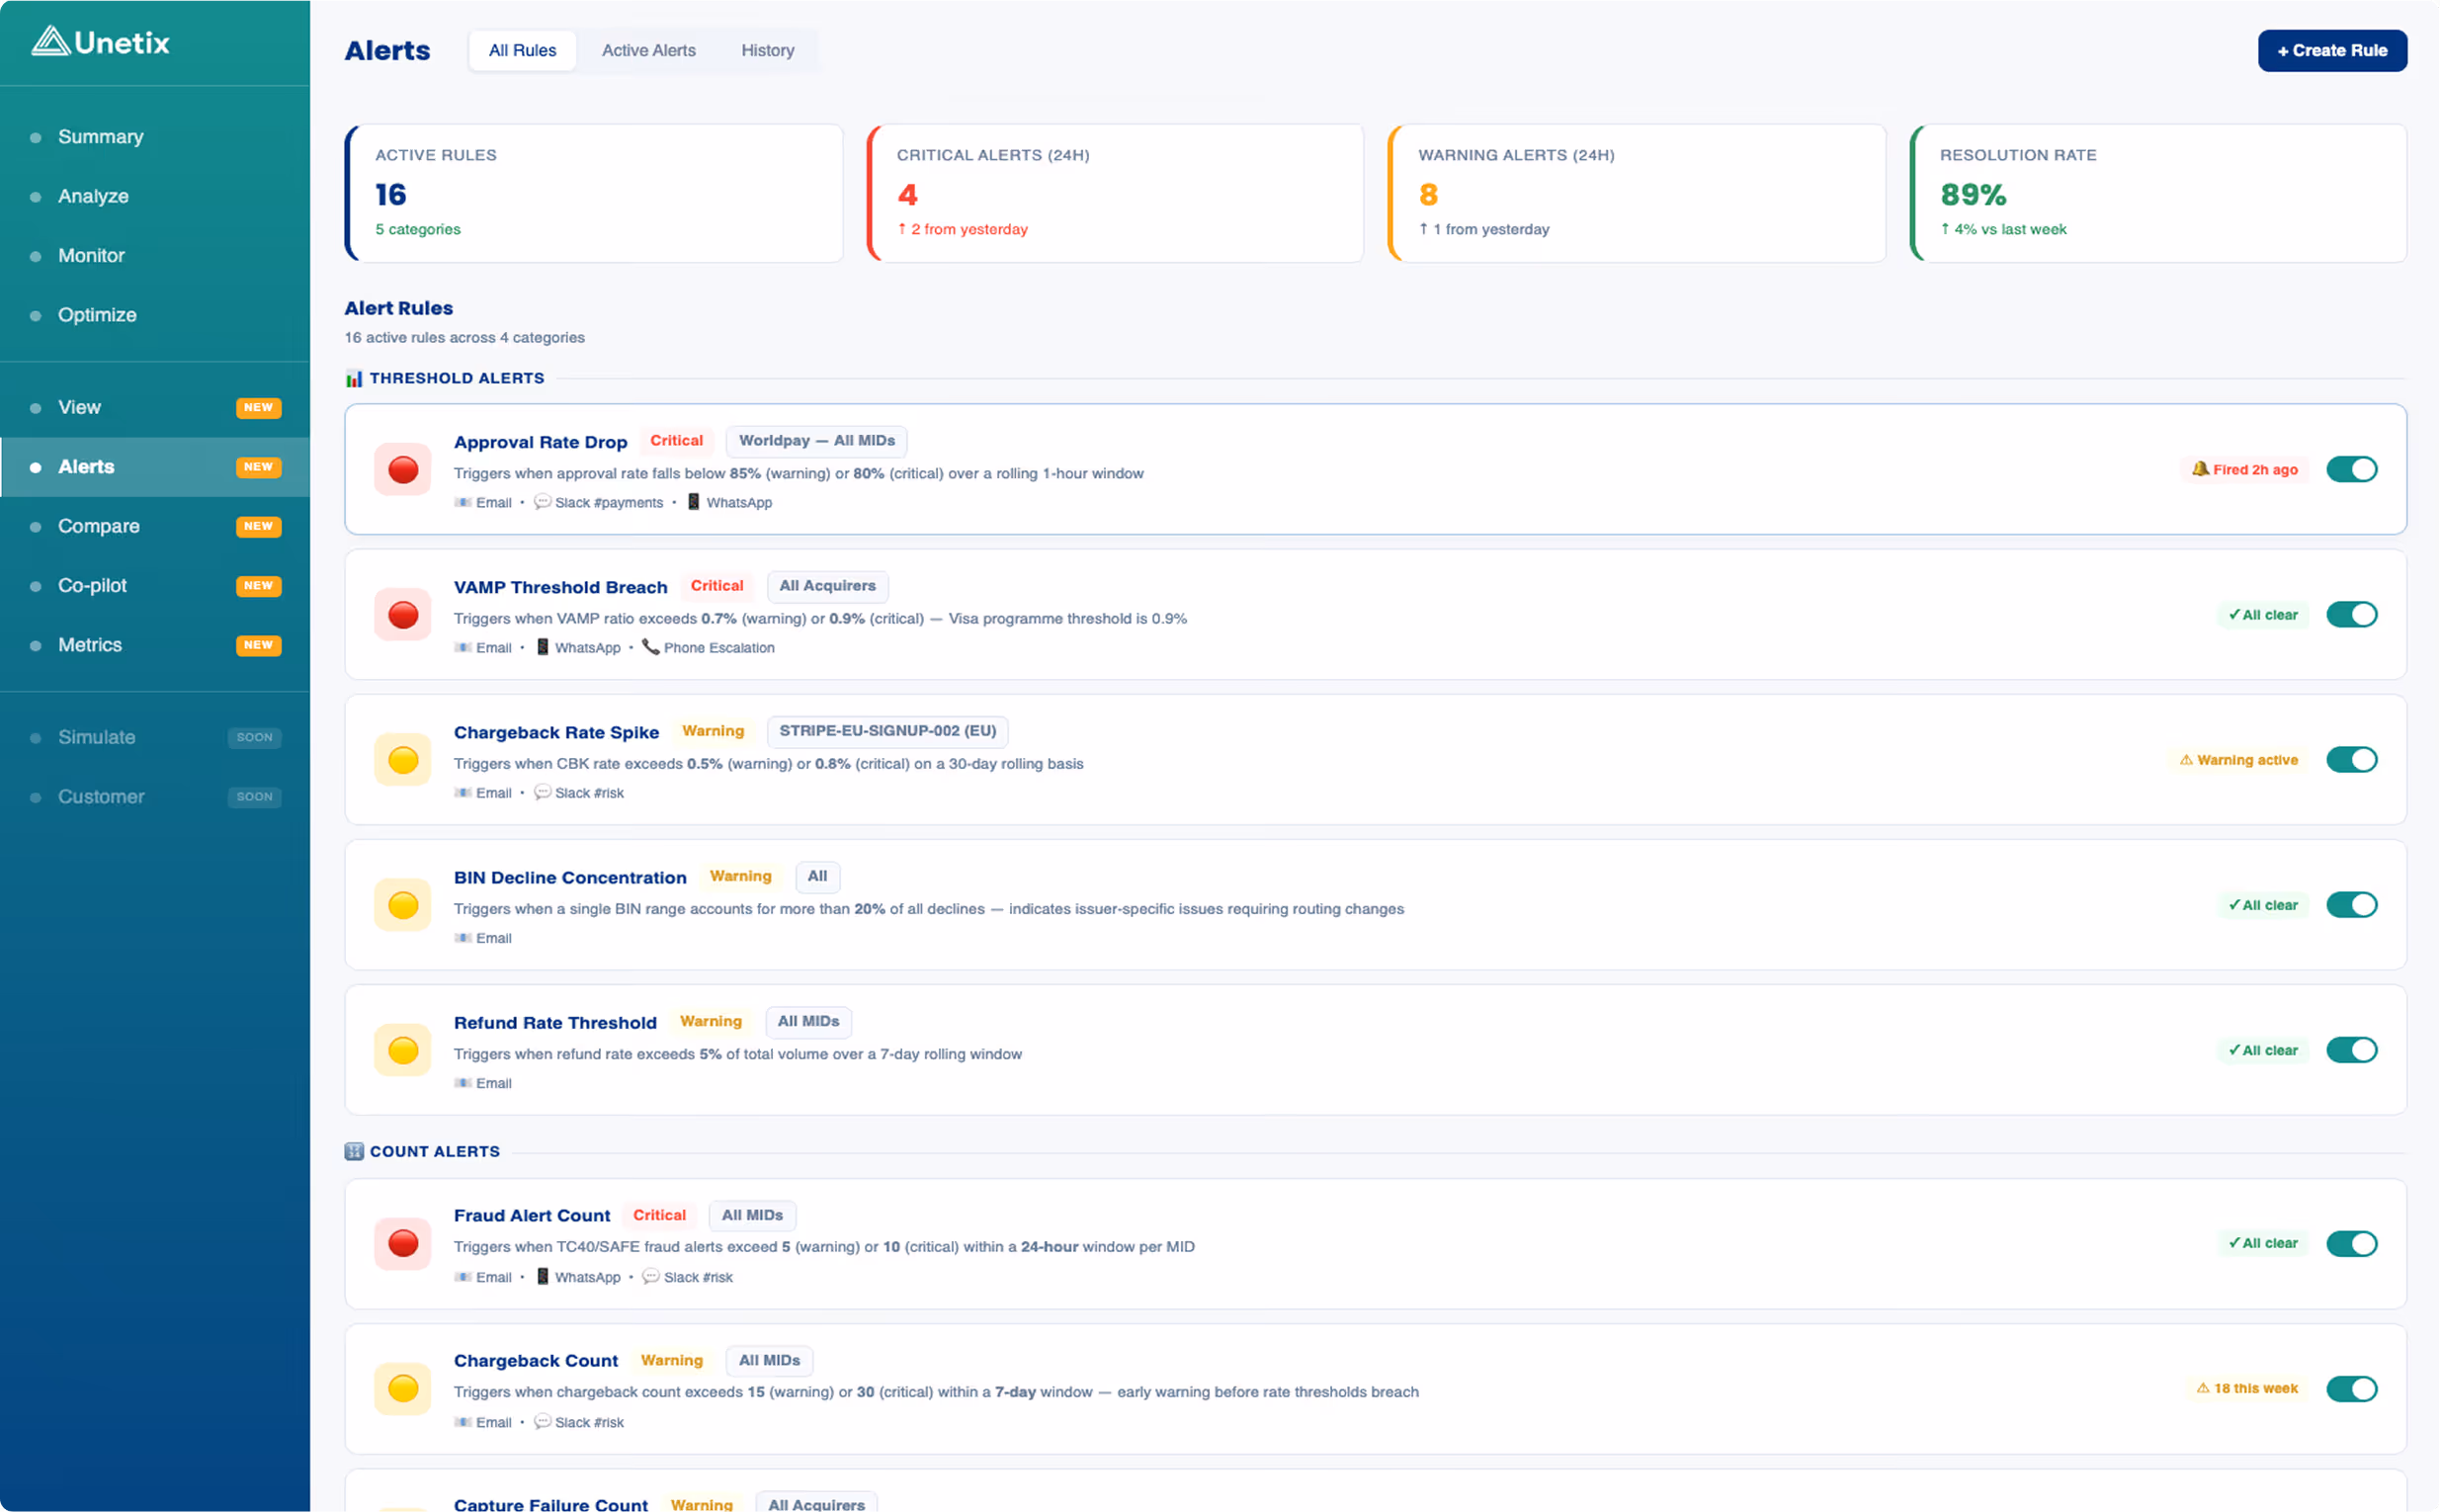Toggle the BIN Decline Concentration rule
Viewport: 2440px width, 1512px height.
2351,904
